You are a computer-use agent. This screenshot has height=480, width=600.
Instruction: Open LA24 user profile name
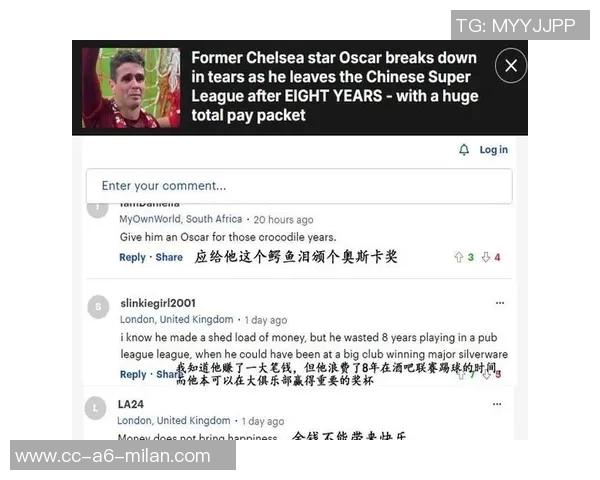coord(131,404)
